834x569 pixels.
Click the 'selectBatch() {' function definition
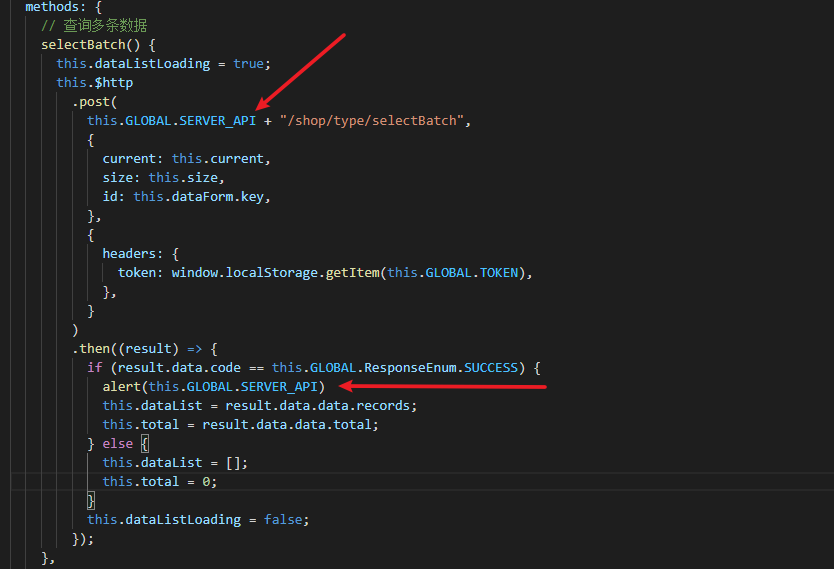[98, 45]
